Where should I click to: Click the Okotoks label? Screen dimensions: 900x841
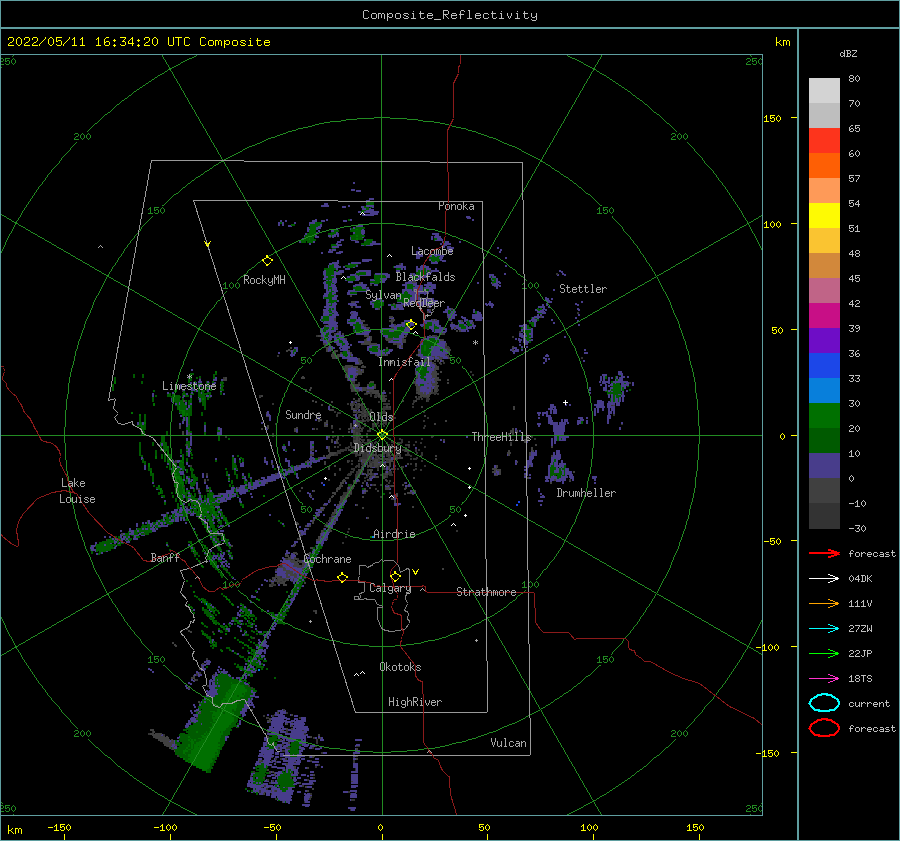(400, 667)
